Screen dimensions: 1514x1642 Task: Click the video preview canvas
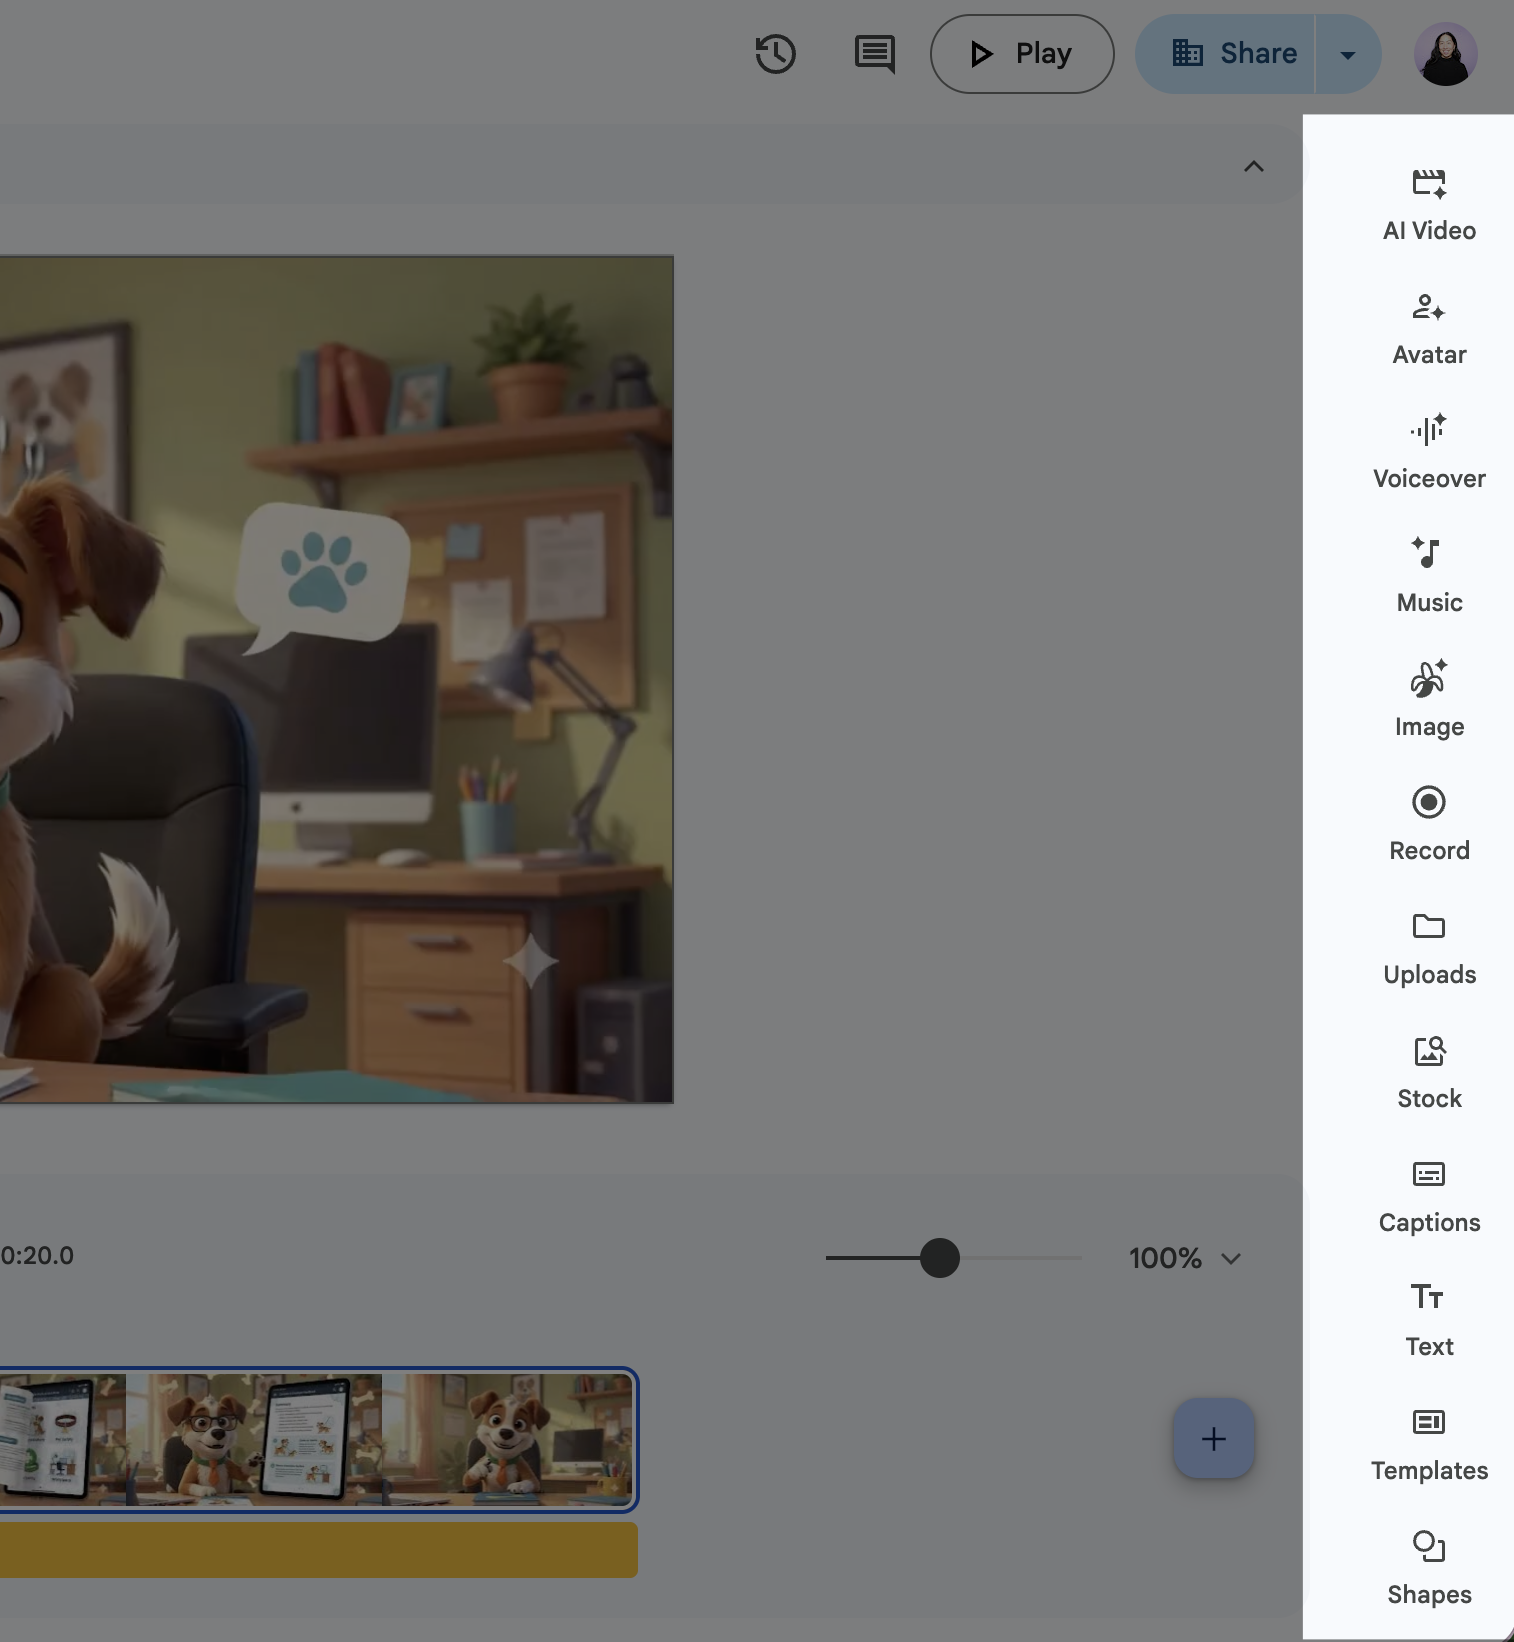click(336, 679)
